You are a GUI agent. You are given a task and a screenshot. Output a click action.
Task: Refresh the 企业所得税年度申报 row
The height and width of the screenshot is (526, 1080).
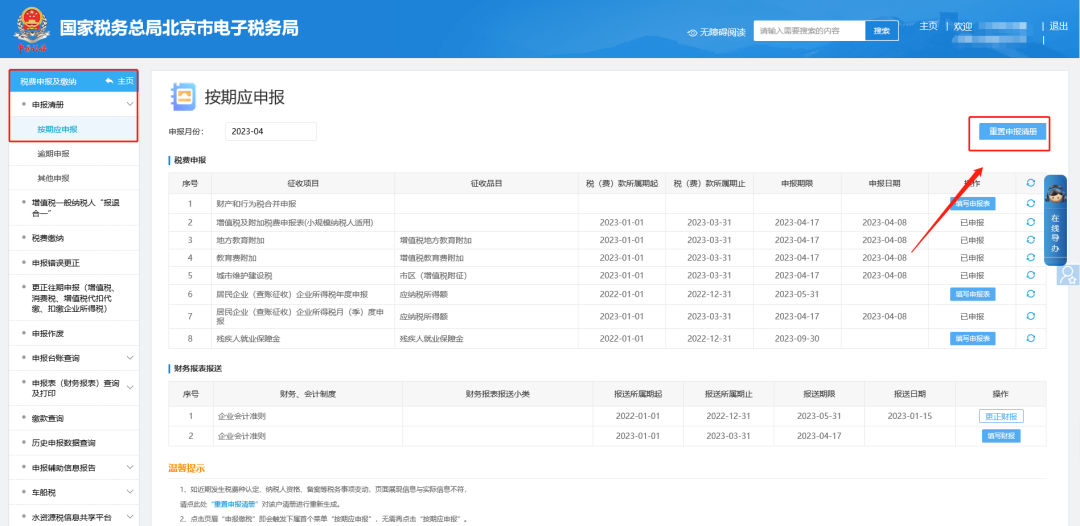1030,294
